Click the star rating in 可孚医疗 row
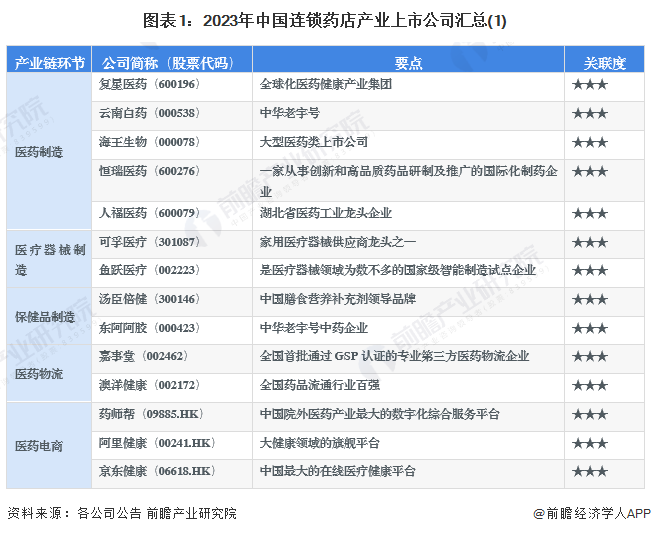Image resolution: width=651 pixels, height=534 pixels. click(x=590, y=243)
